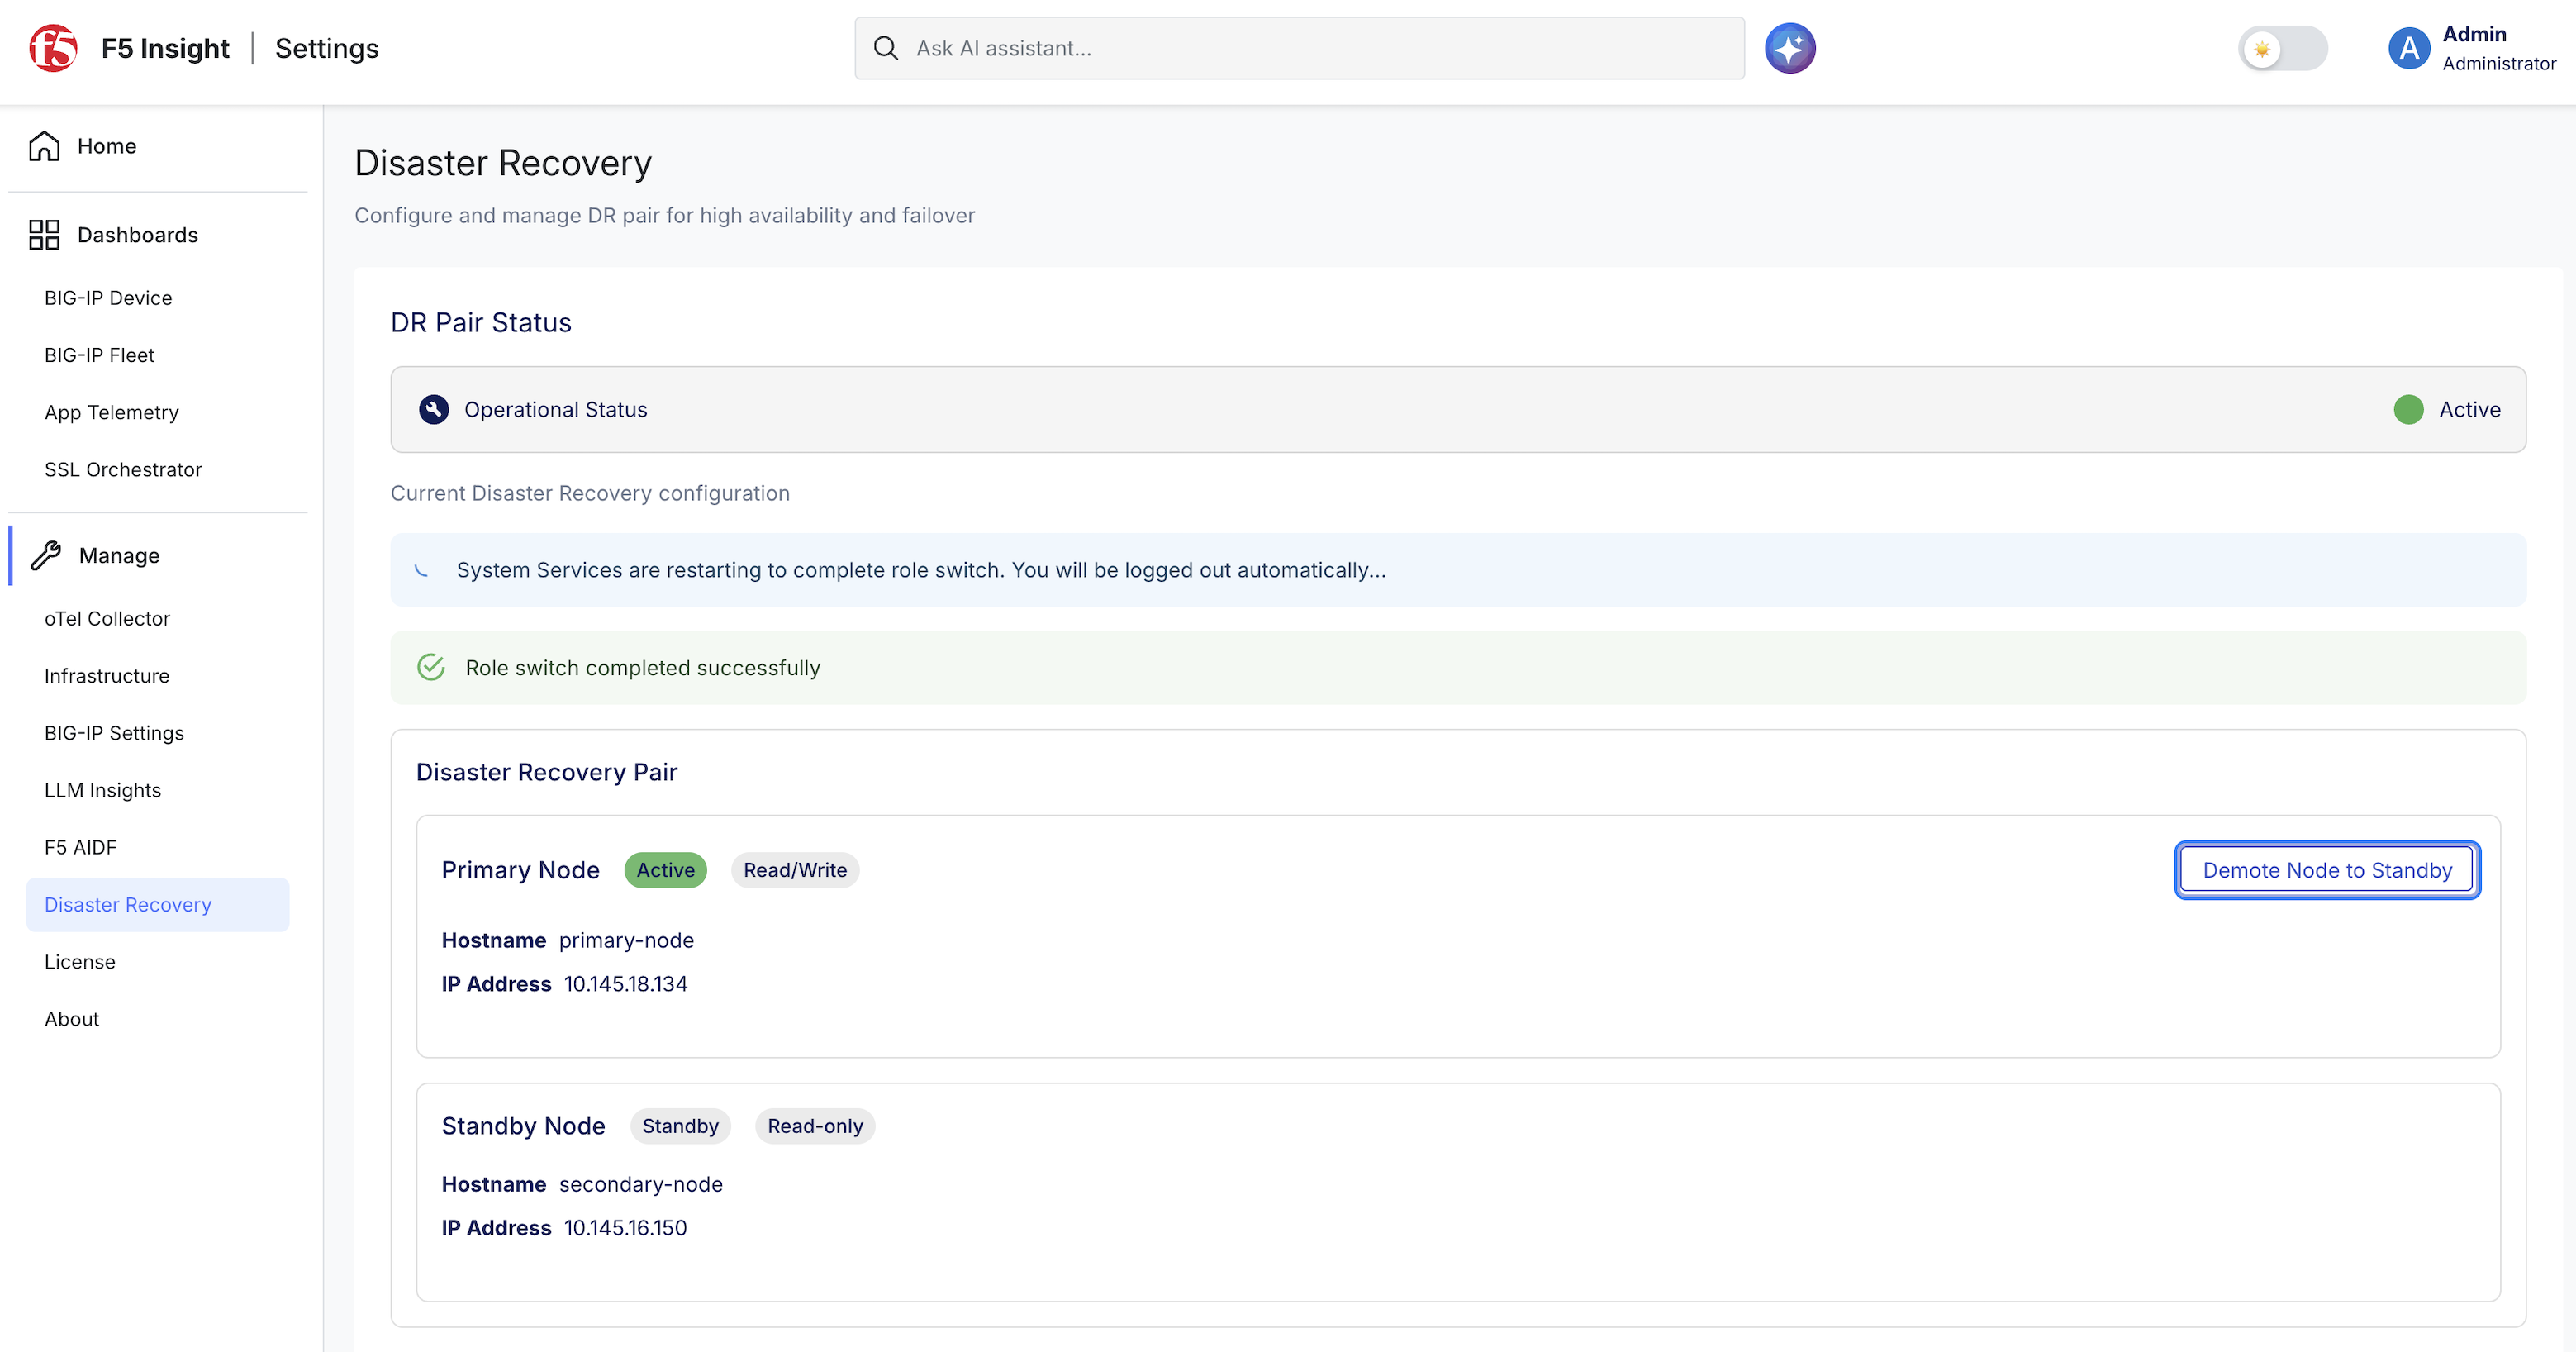This screenshot has height=1352, width=2576.
Task: Click the restarting services spinner icon
Action: [422, 570]
